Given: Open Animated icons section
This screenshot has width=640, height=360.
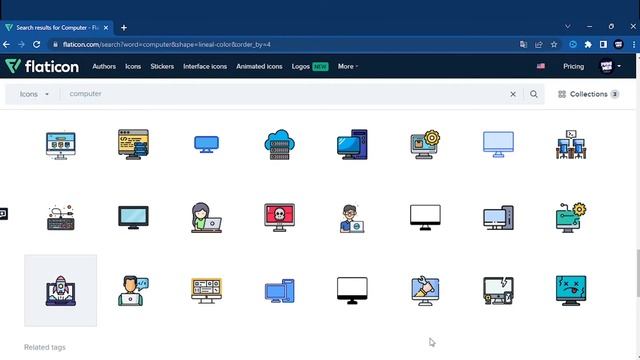Looking at the screenshot, I should [259, 66].
